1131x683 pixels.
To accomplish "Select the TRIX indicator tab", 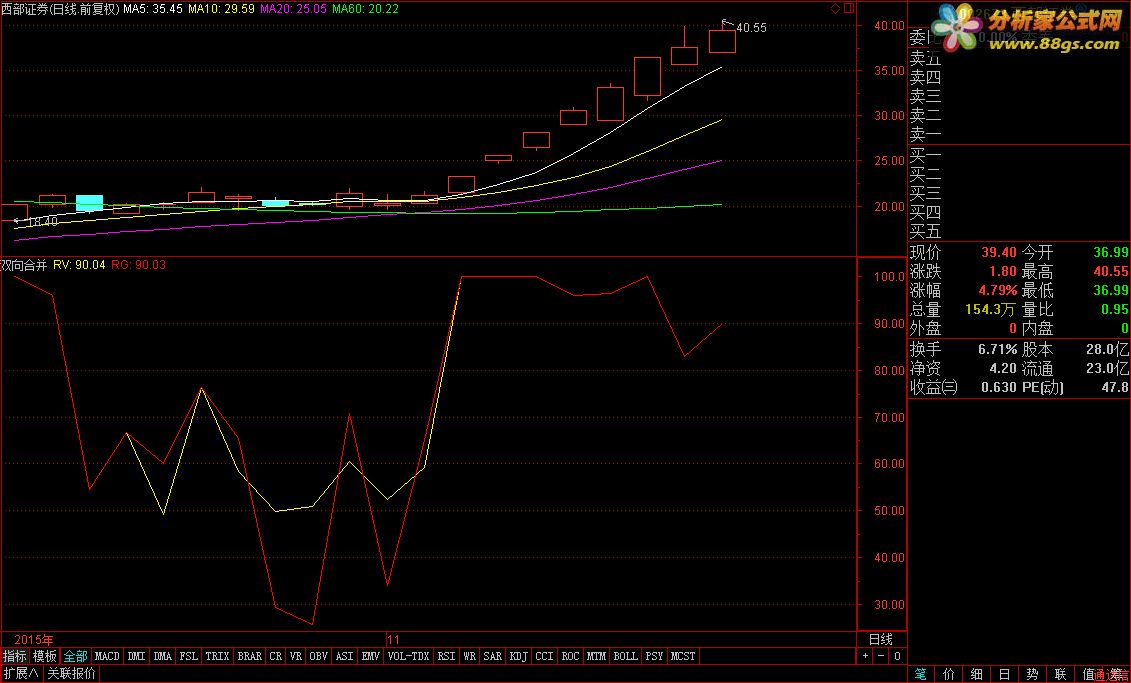I will (217, 656).
